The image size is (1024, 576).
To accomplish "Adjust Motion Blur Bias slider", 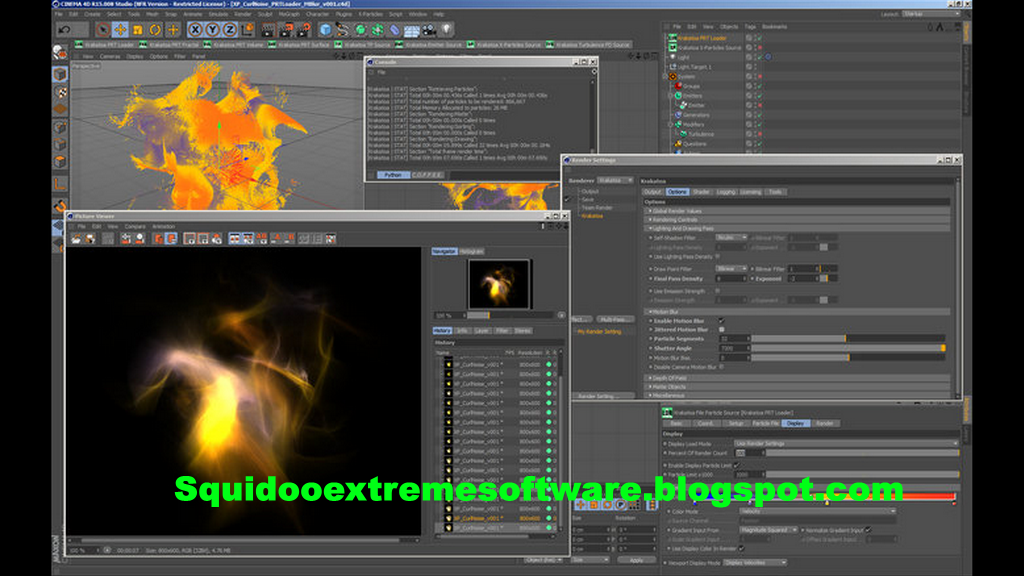I will point(847,357).
